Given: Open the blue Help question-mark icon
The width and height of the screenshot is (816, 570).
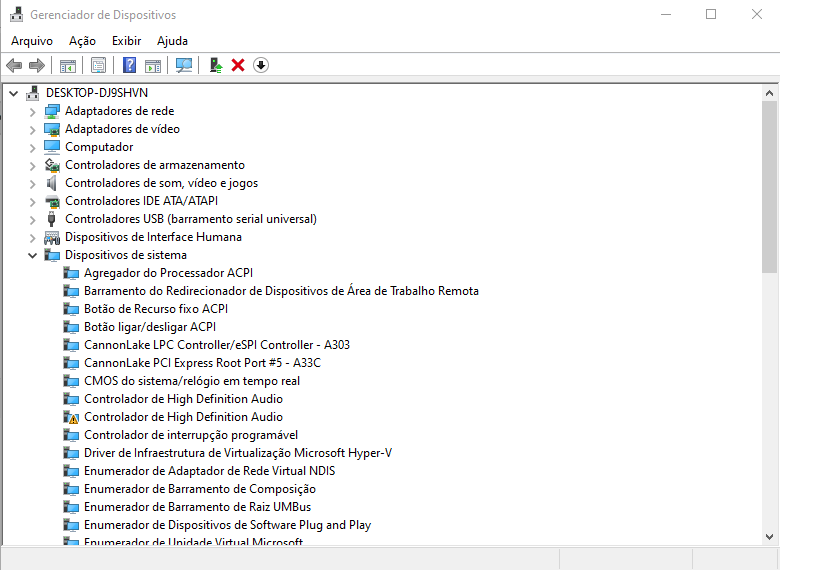Looking at the screenshot, I should click(129, 66).
